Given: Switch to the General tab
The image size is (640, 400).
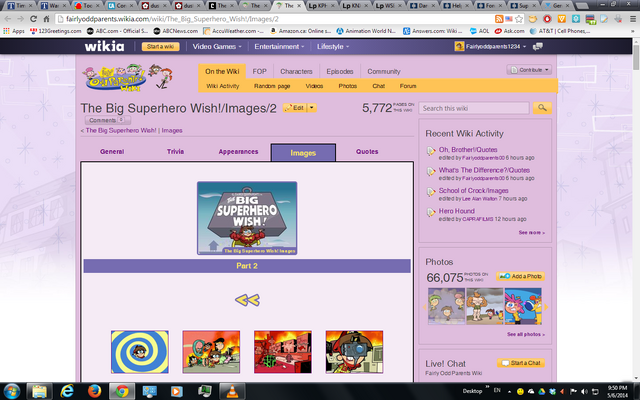Looking at the screenshot, I should pyautogui.click(x=112, y=151).
